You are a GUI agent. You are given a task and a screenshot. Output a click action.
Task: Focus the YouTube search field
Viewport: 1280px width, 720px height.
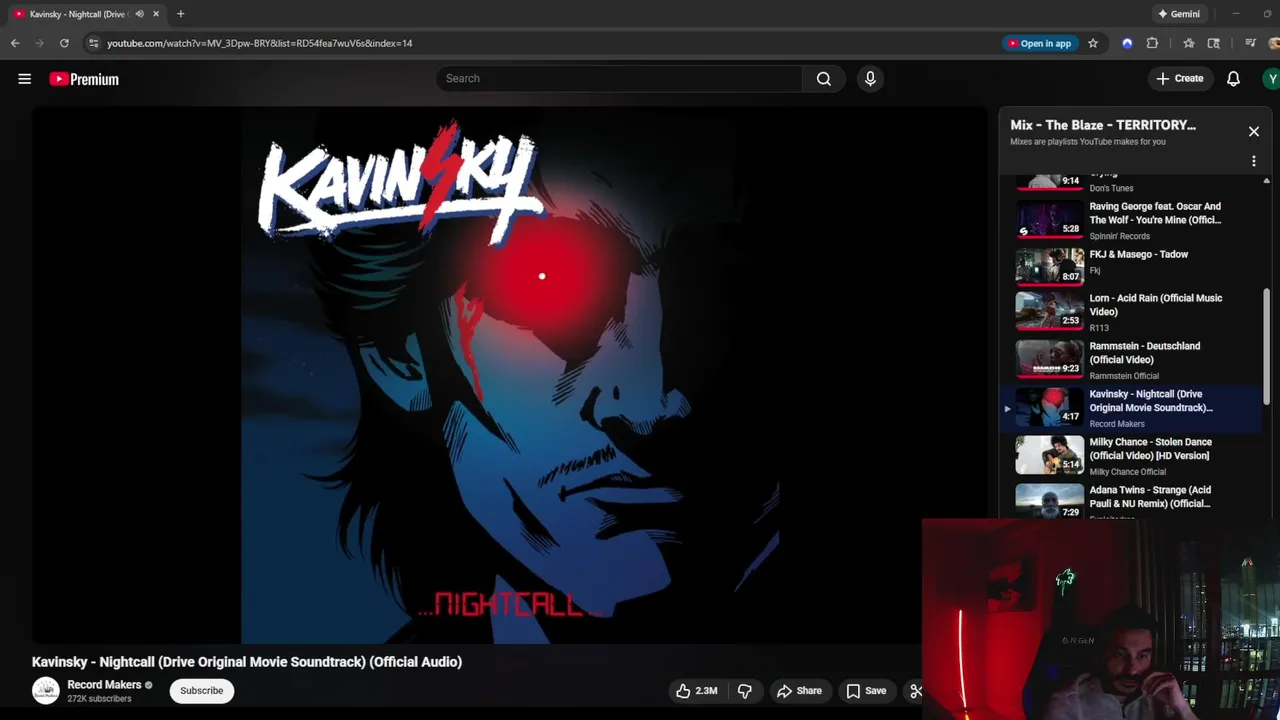pyautogui.click(x=618, y=78)
